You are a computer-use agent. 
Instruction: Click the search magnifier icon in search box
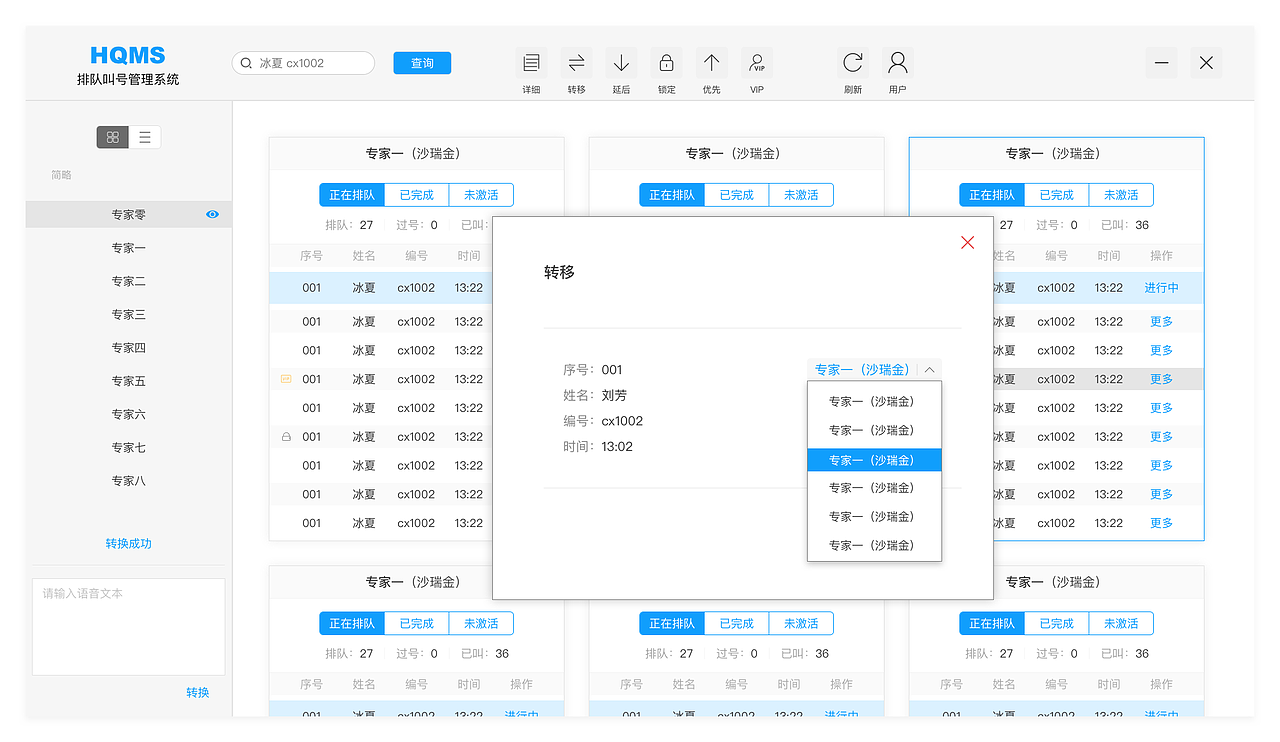(x=246, y=62)
